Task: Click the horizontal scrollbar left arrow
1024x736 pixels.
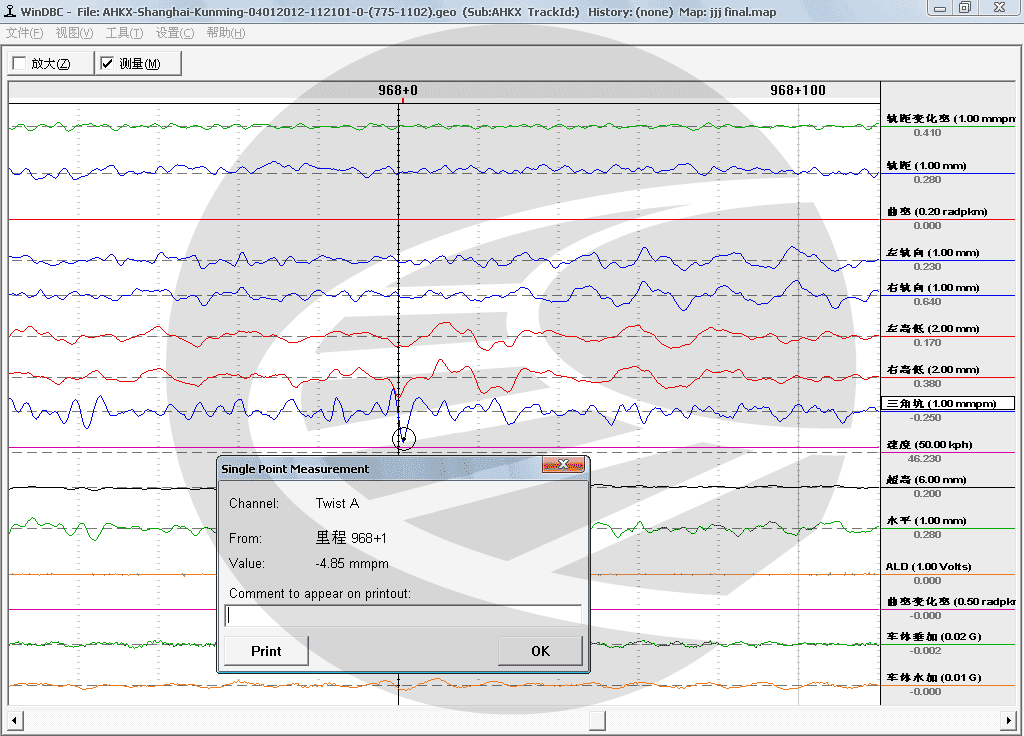Action: pyautogui.click(x=15, y=721)
